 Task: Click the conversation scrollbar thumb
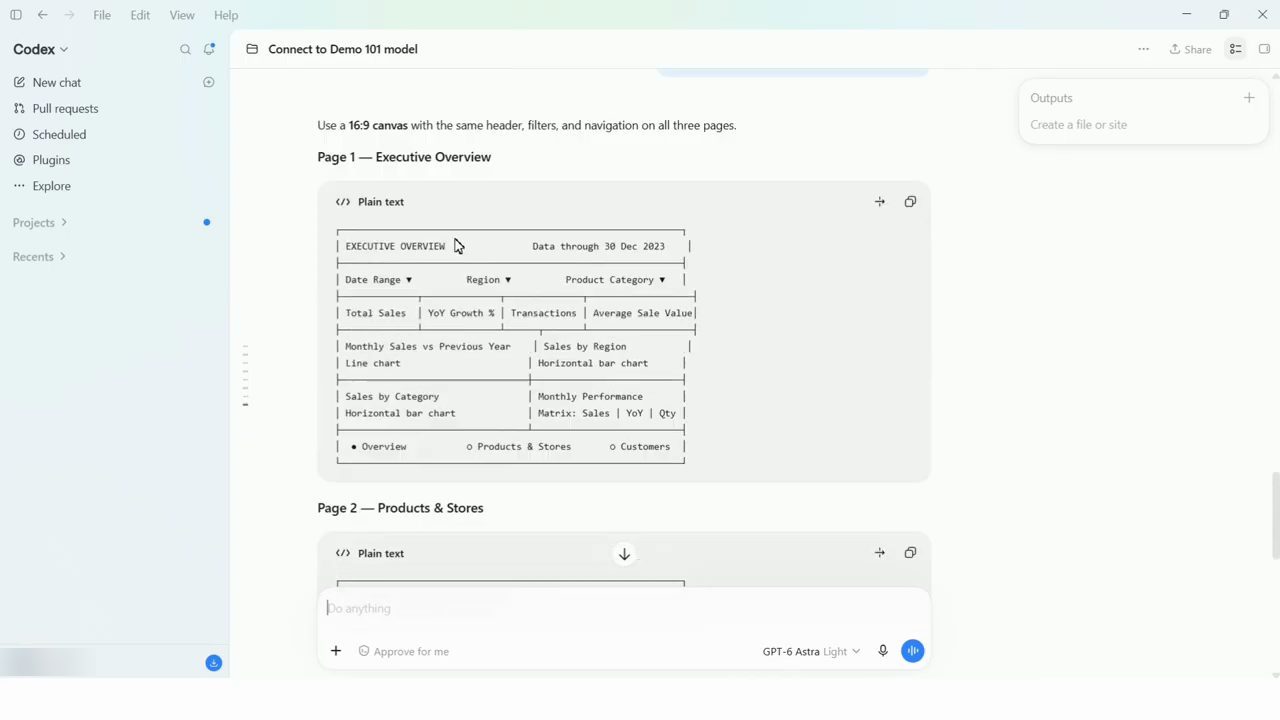[1275, 515]
